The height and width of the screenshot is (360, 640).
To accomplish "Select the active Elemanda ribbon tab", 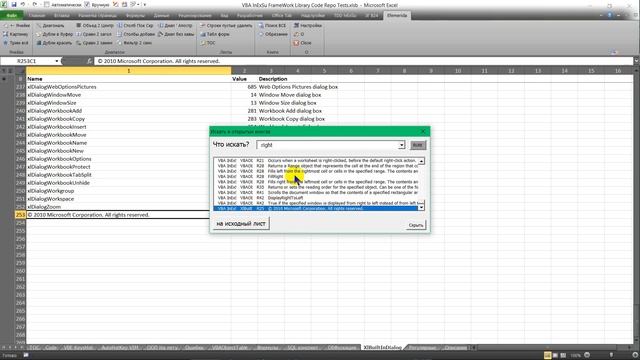I will (x=397, y=16).
